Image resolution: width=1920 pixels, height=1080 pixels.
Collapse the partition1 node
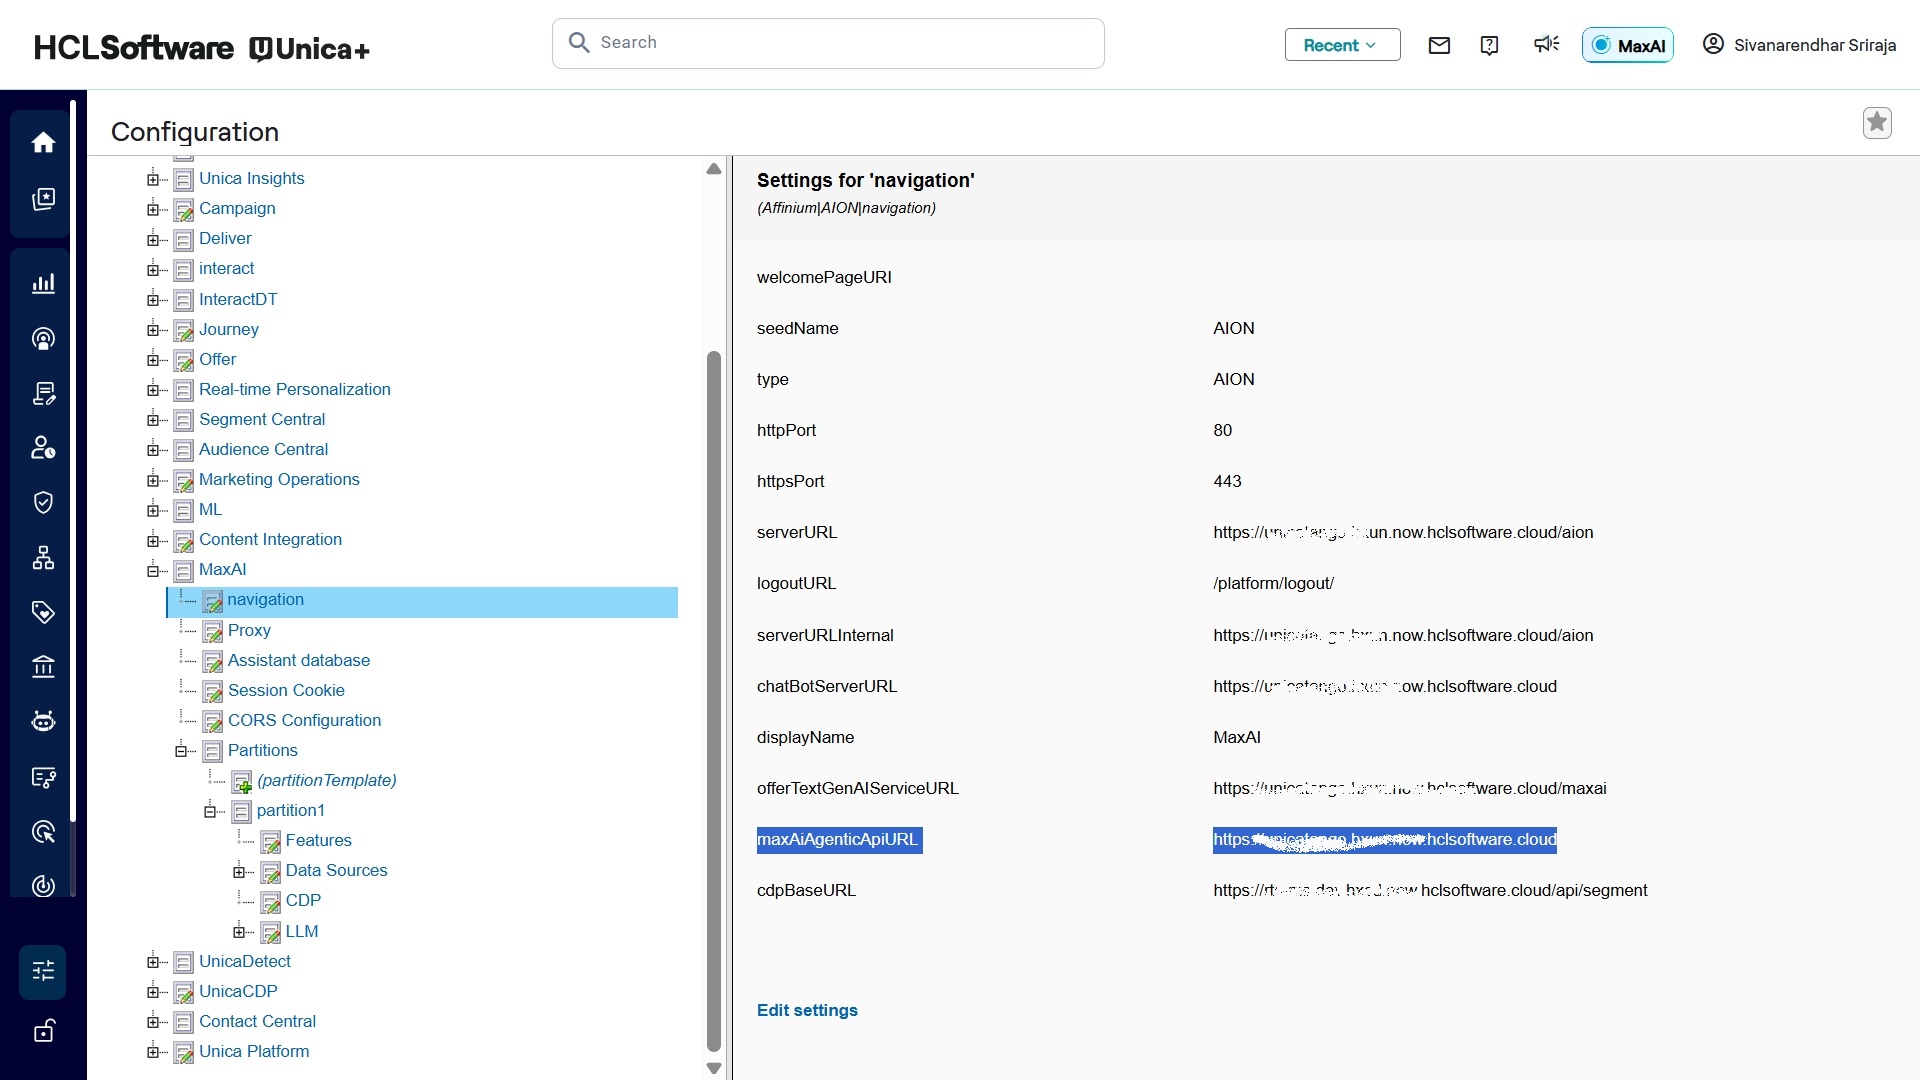point(210,811)
